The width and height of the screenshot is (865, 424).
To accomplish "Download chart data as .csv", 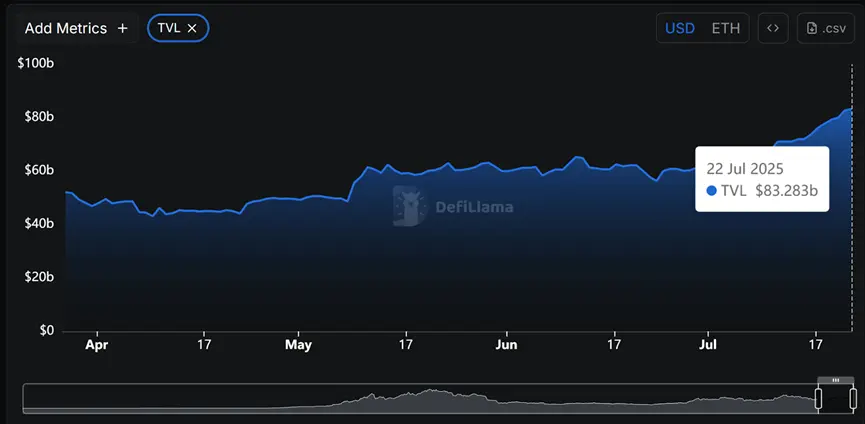I will (x=825, y=28).
